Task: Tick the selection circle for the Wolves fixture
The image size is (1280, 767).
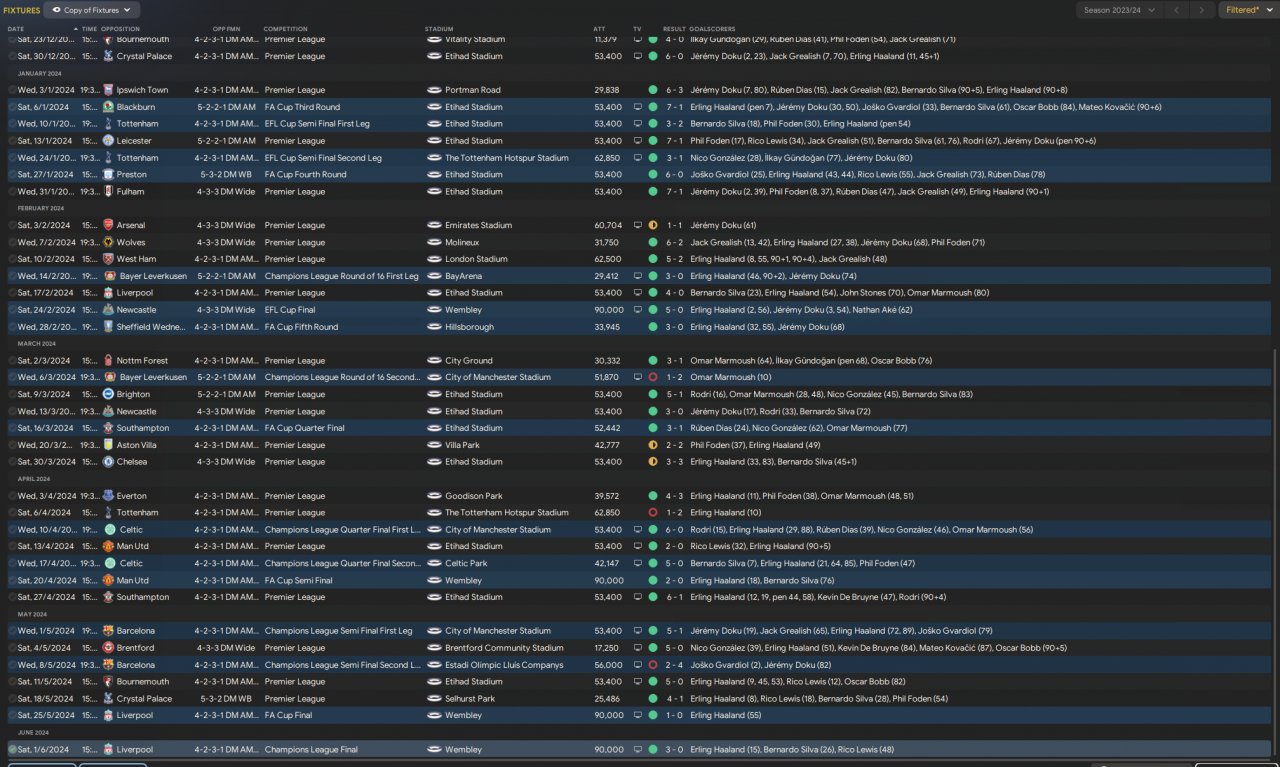Action: pos(13,243)
